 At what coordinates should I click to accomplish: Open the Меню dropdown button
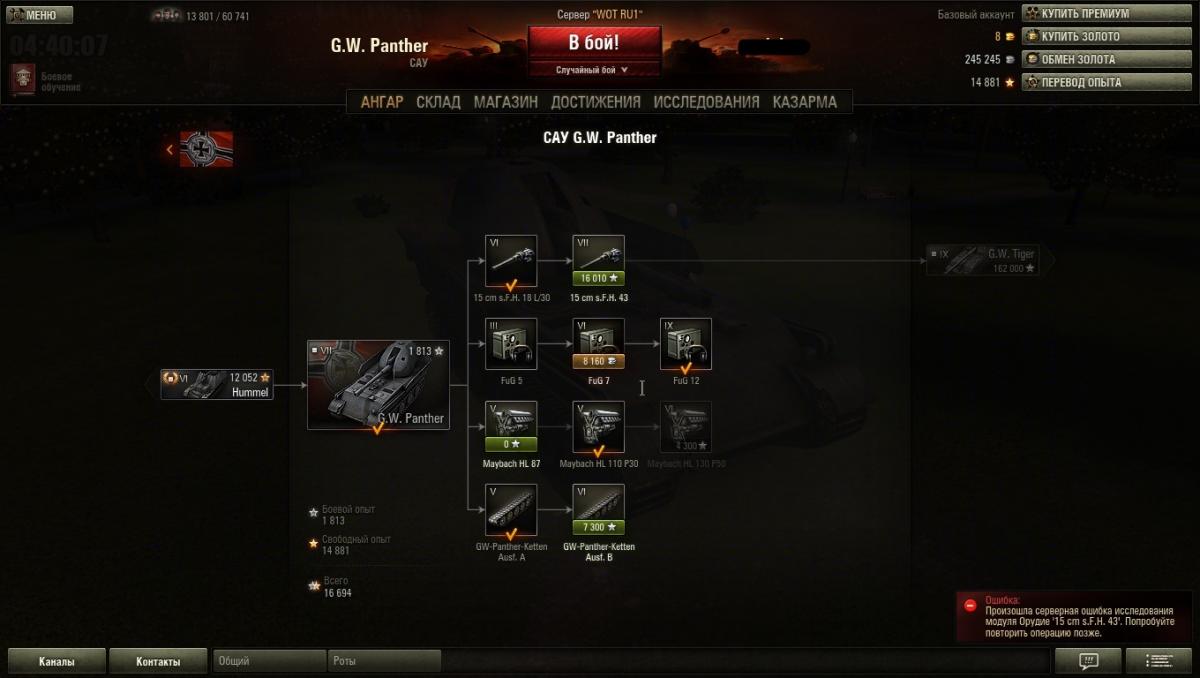click(x=39, y=15)
